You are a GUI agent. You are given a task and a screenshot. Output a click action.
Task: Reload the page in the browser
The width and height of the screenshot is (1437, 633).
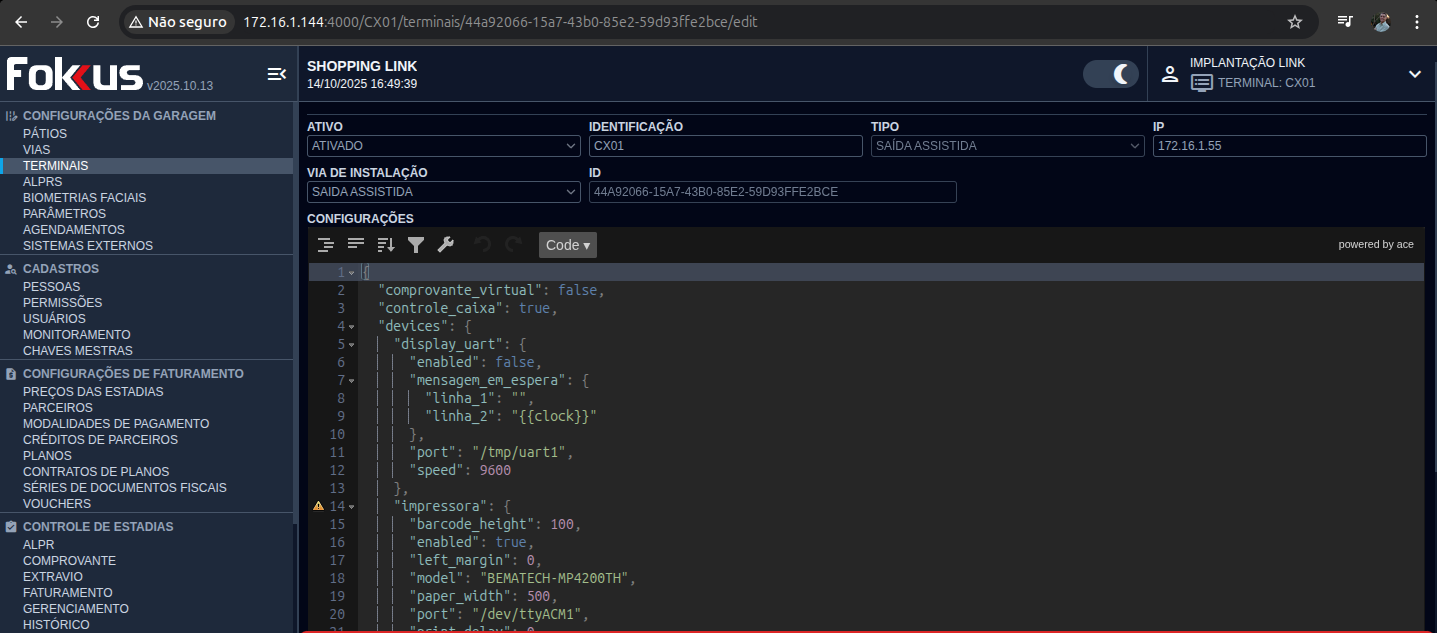pyautogui.click(x=93, y=22)
